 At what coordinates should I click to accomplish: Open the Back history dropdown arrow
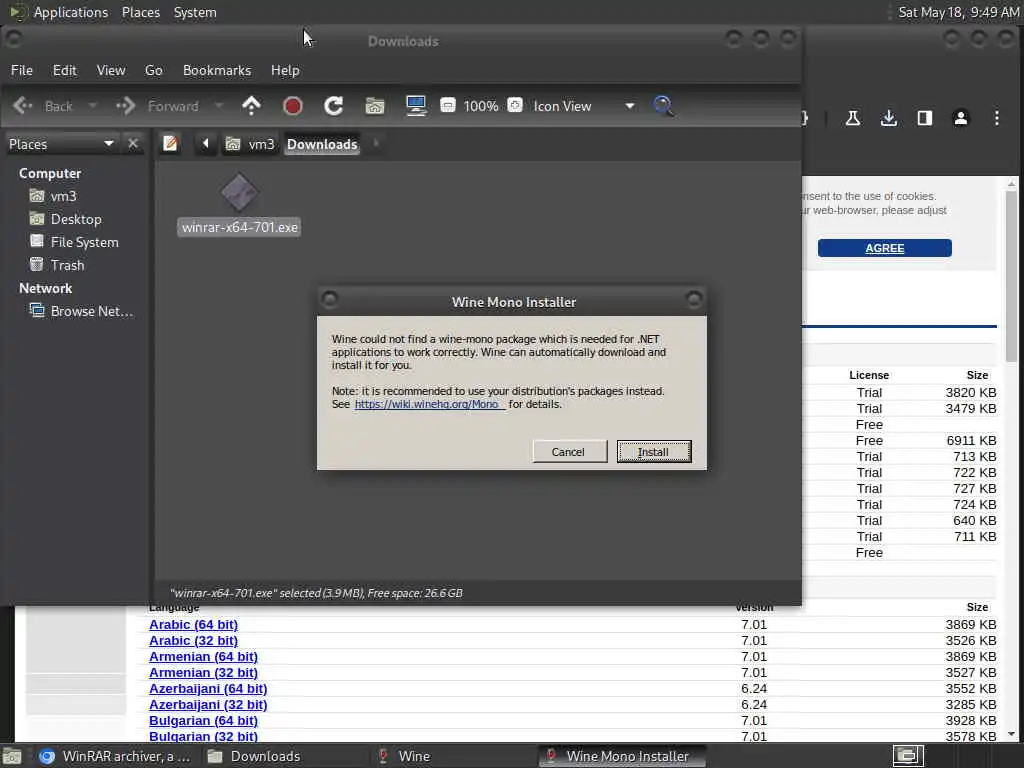click(93, 106)
